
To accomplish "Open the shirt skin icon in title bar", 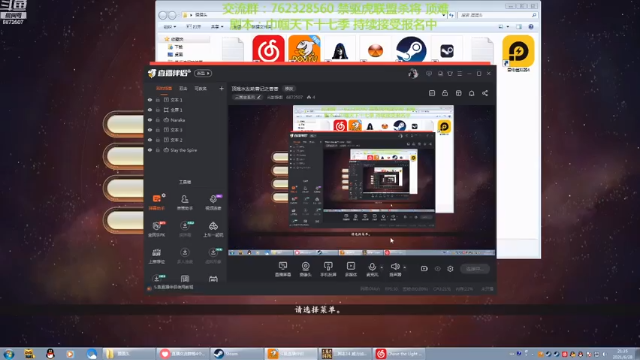I will pos(450,73).
